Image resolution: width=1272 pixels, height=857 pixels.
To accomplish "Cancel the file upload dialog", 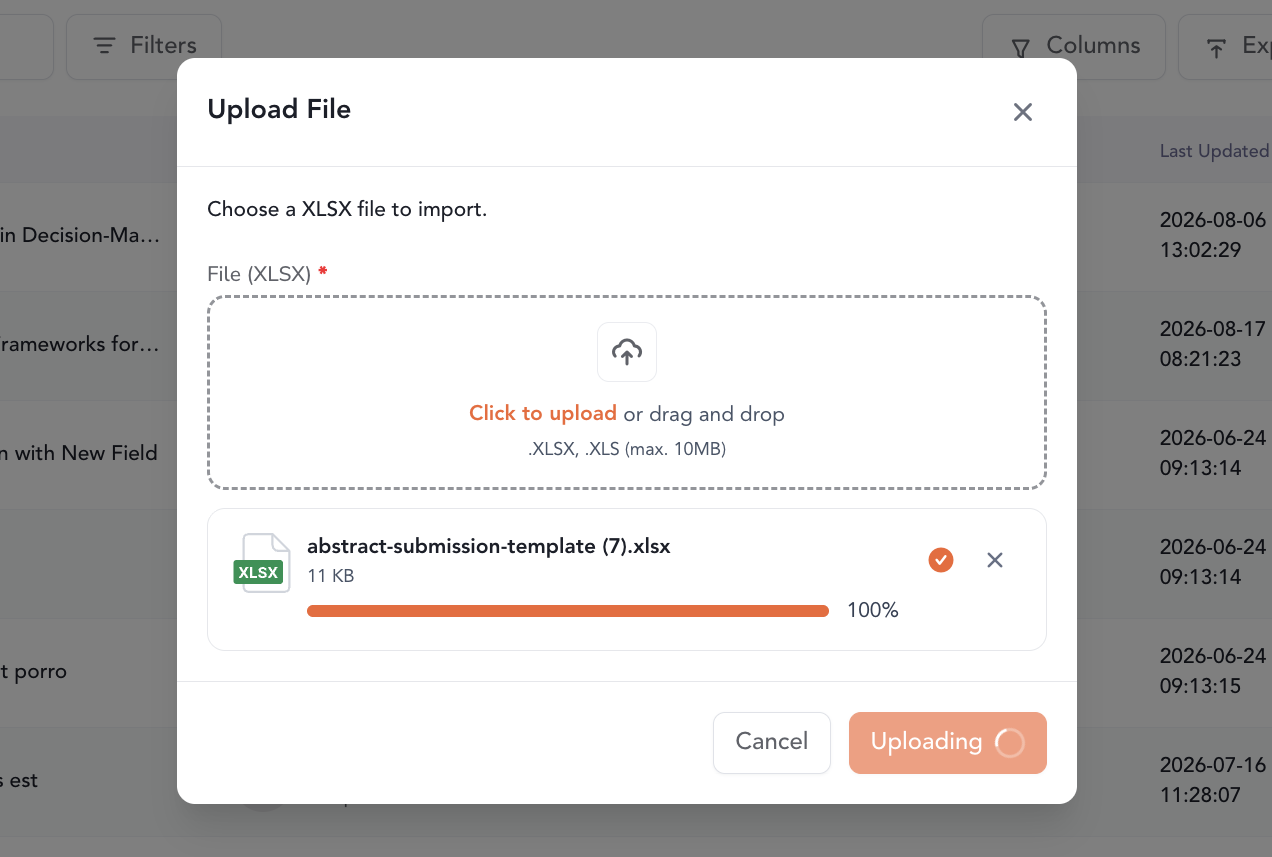I will tap(772, 742).
